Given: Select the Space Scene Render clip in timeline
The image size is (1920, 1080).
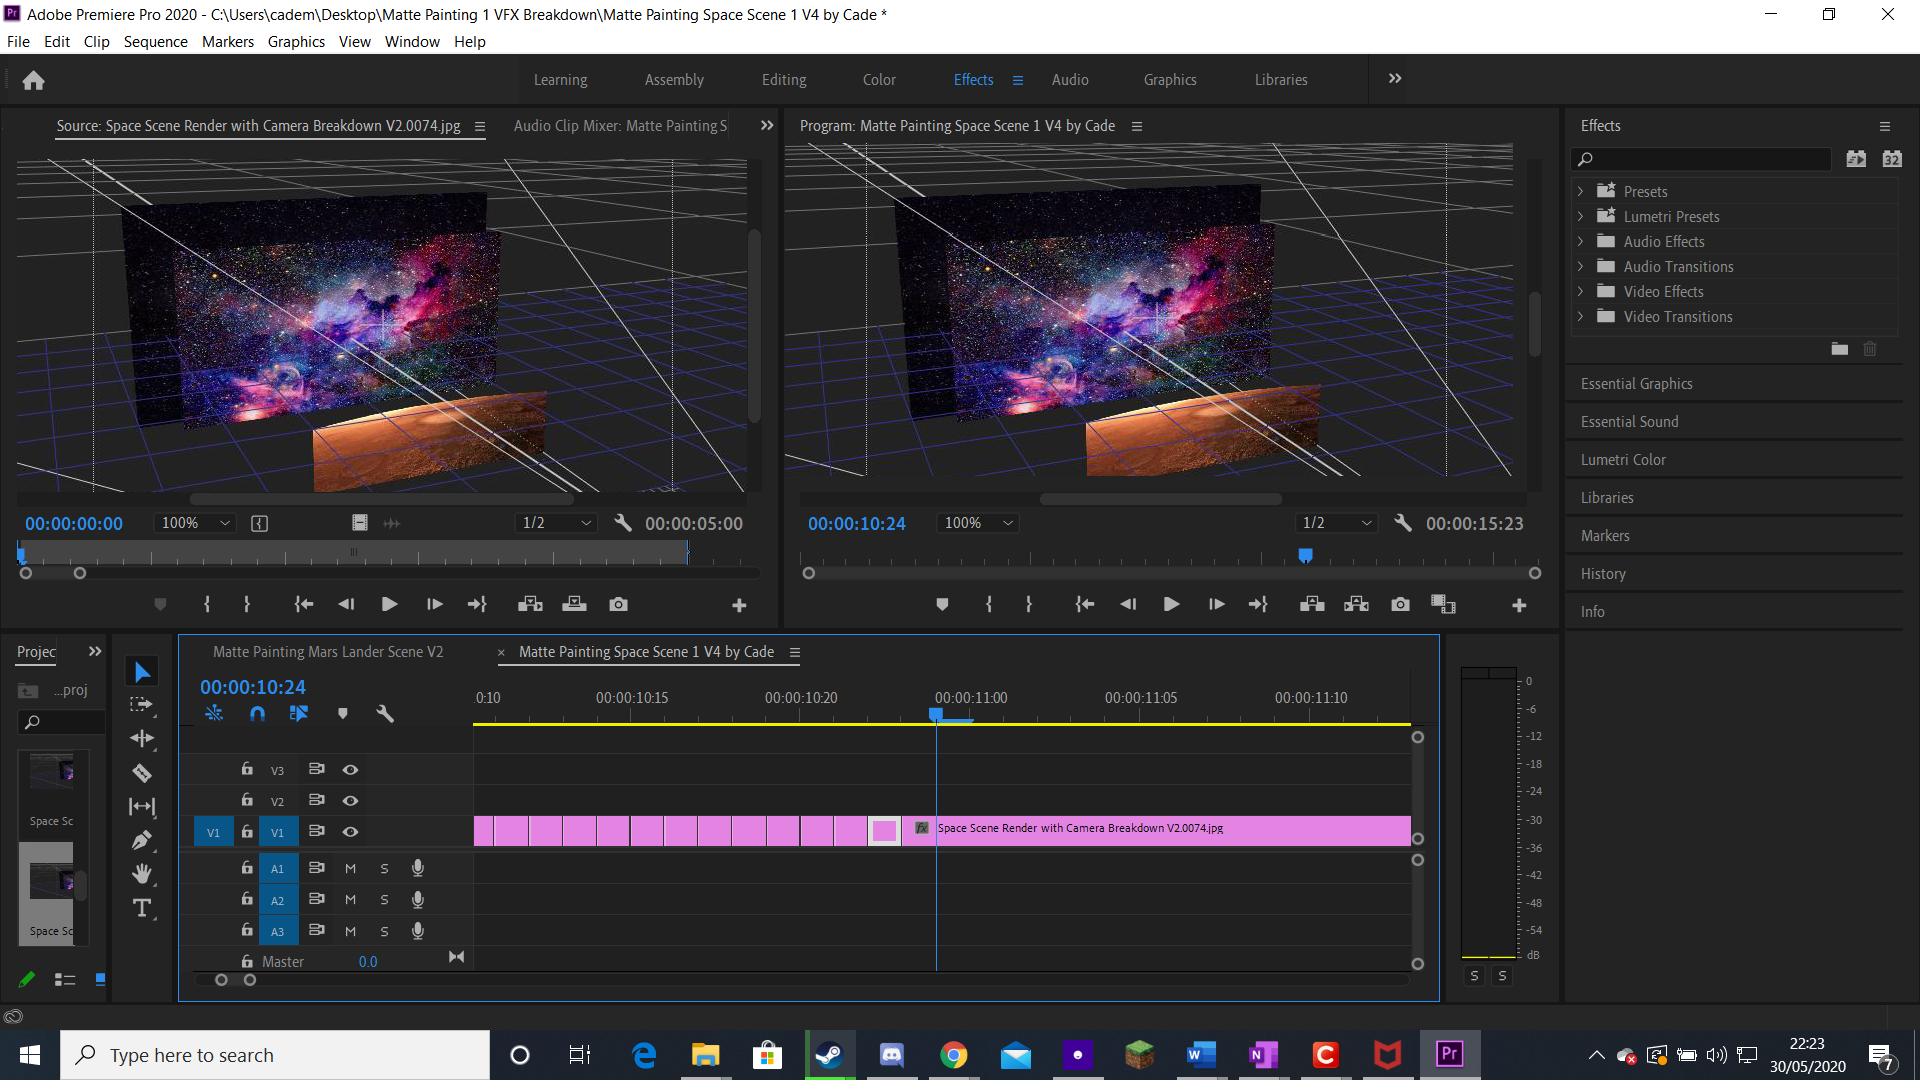Looking at the screenshot, I should click(1156, 831).
